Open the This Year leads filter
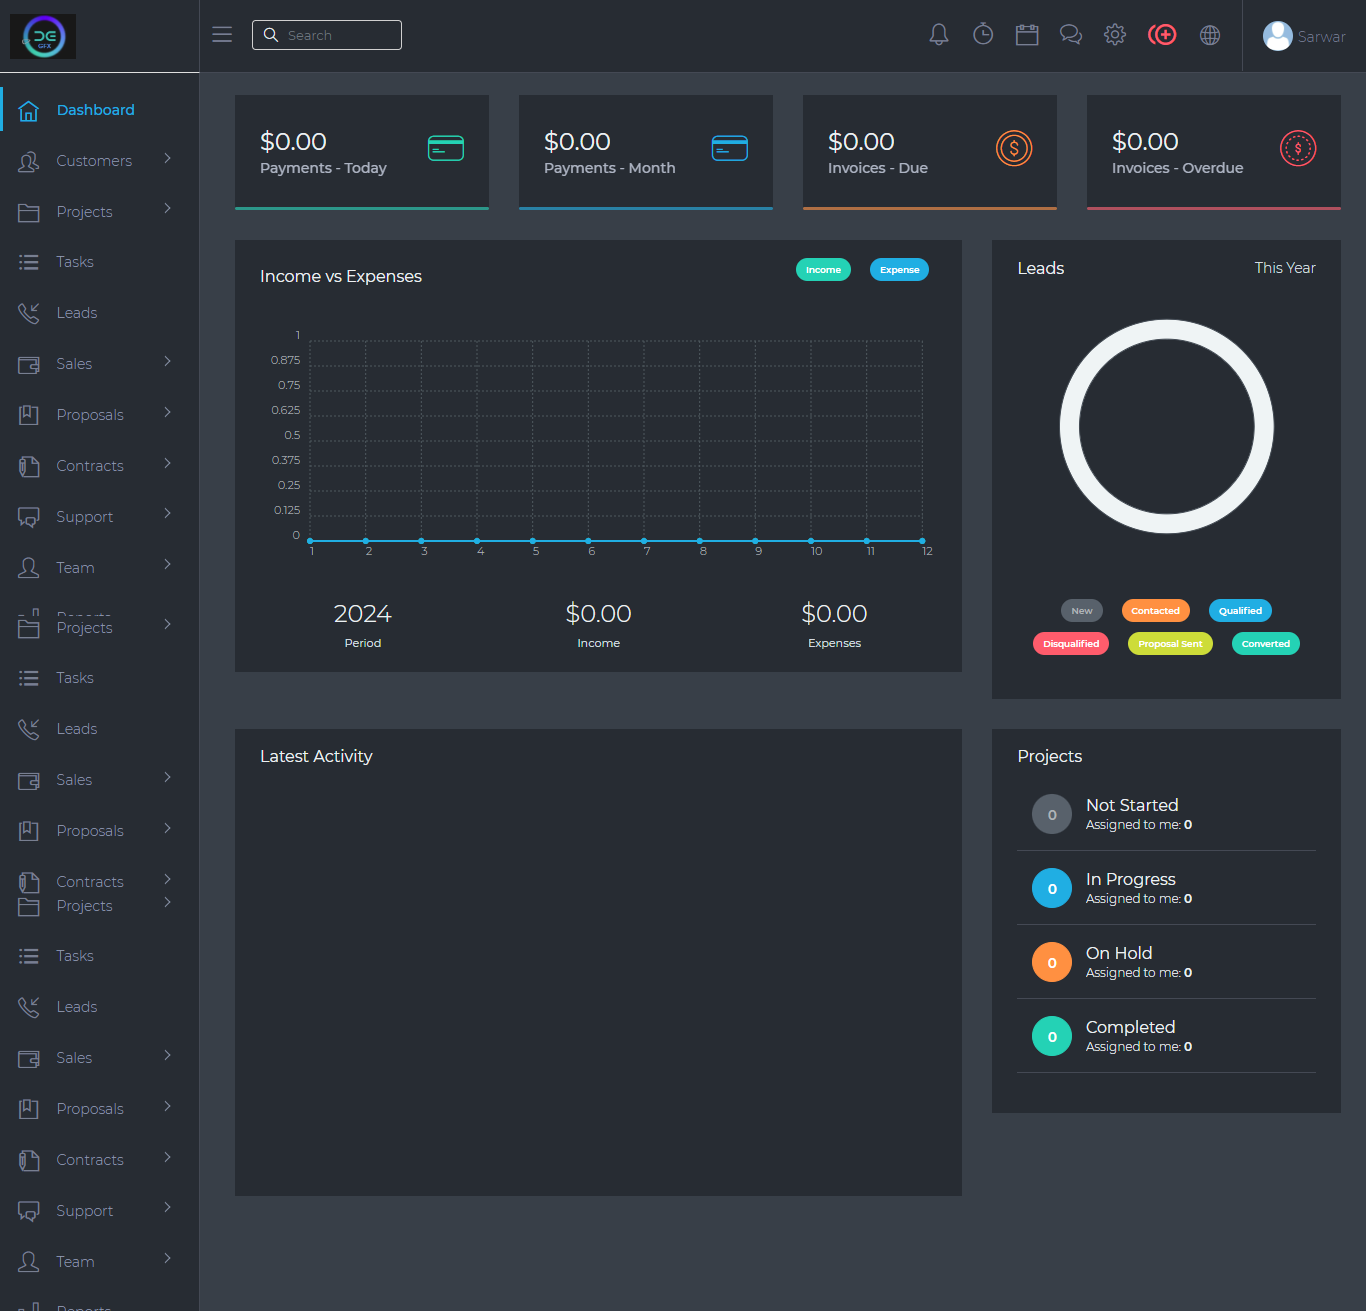The width and height of the screenshot is (1366, 1311). pos(1285,268)
